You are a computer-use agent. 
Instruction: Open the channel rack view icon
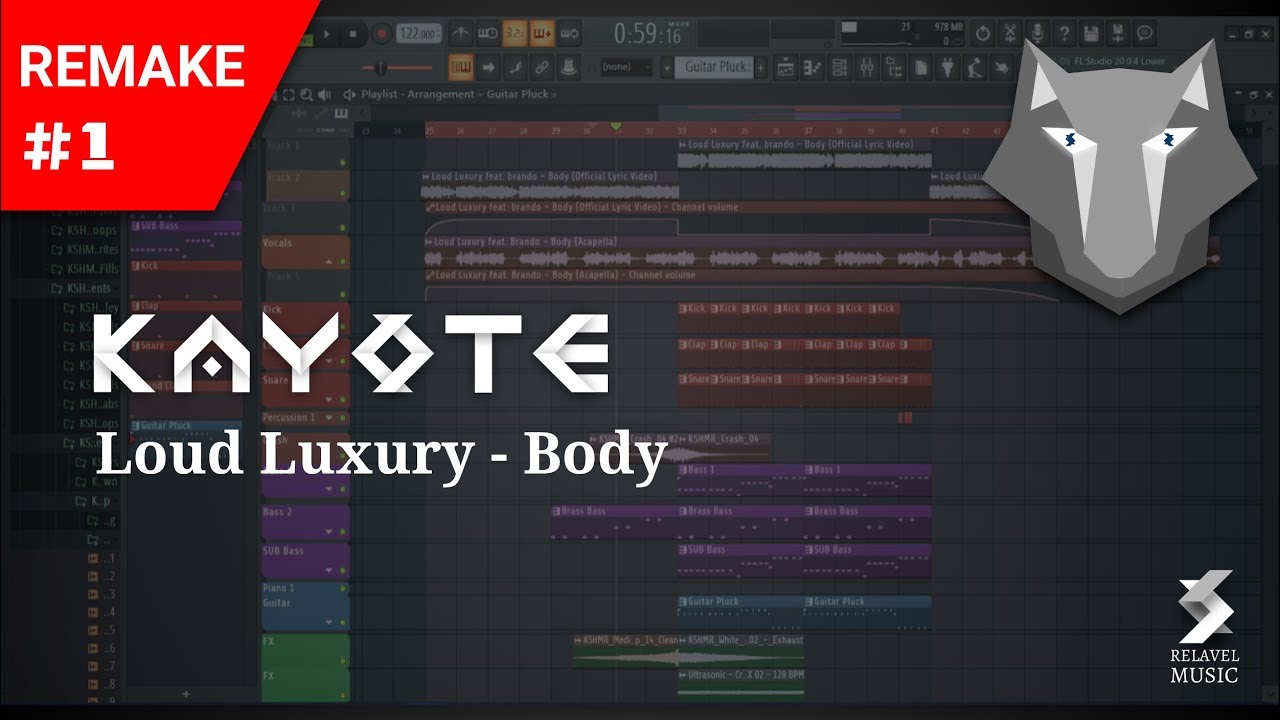coord(840,67)
